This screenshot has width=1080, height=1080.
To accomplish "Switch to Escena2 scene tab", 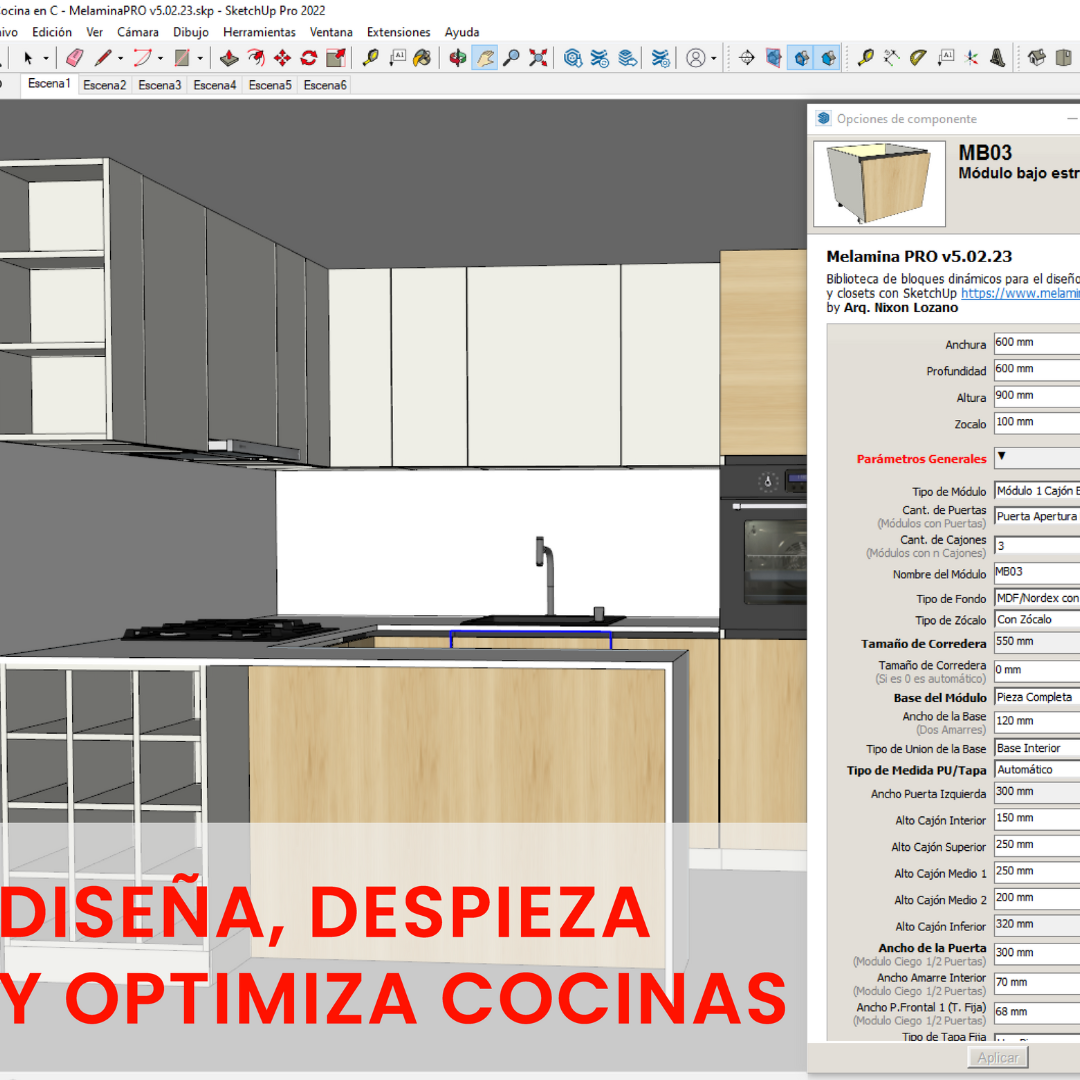I will point(105,85).
